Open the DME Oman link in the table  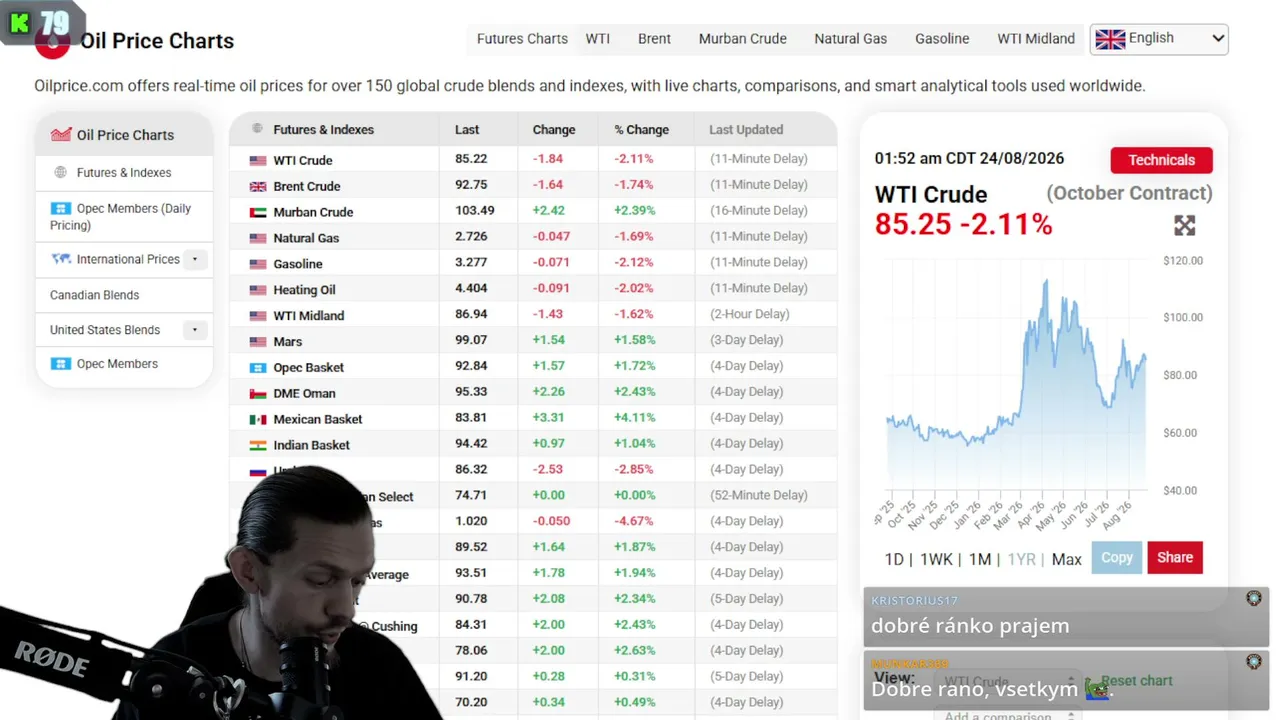[305, 394]
